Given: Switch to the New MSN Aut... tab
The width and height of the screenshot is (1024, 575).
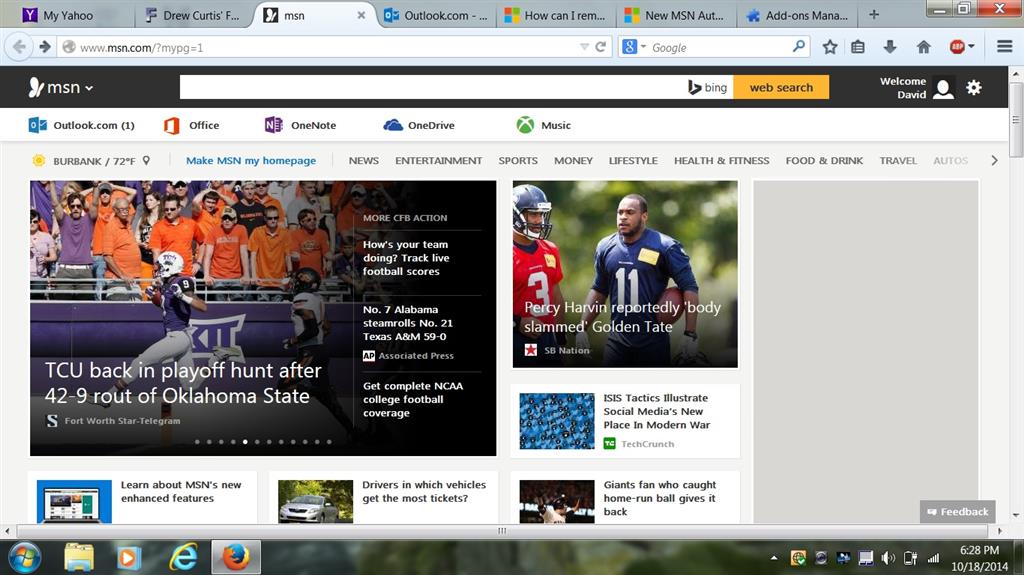Looking at the screenshot, I should click(x=676, y=15).
